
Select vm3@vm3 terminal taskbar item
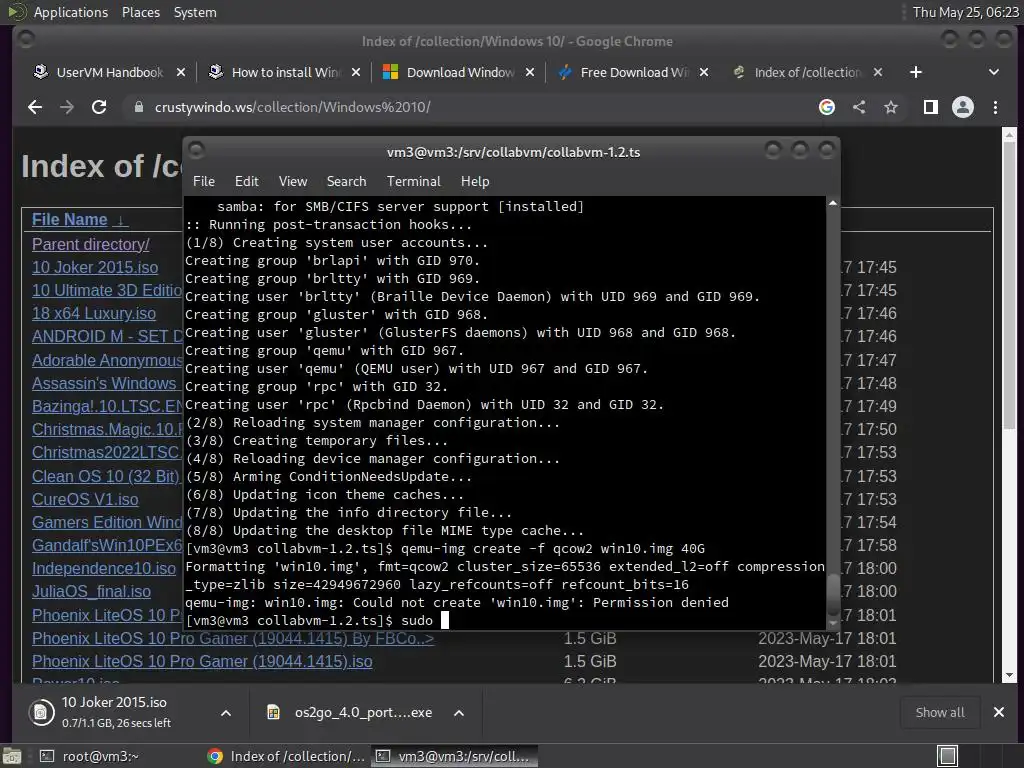[455, 756]
